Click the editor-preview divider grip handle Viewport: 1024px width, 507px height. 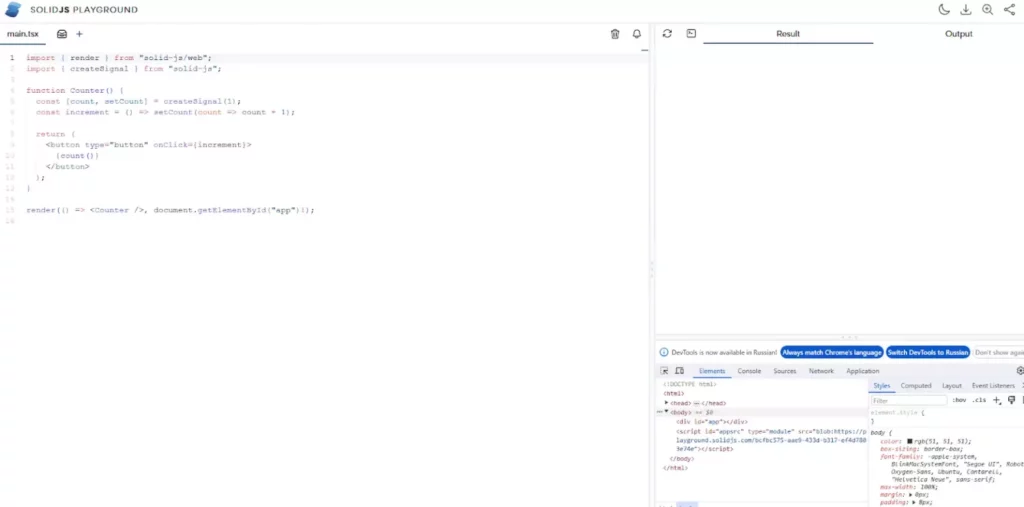pyautogui.click(x=652, y=271)
